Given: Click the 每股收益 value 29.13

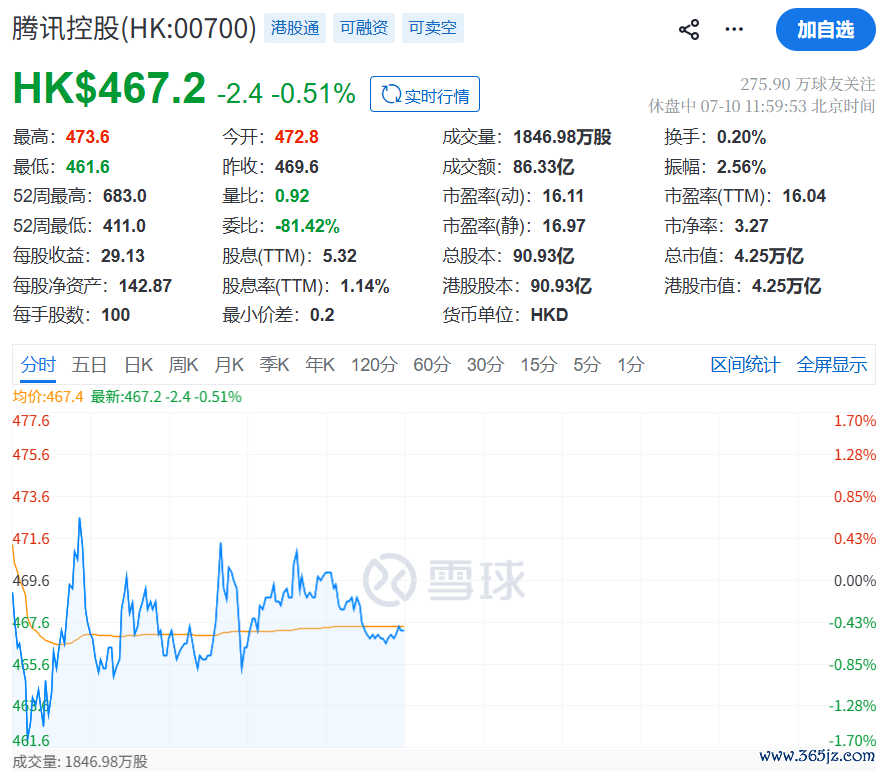Looking at the screenshot, I should [x=123, y=256].
